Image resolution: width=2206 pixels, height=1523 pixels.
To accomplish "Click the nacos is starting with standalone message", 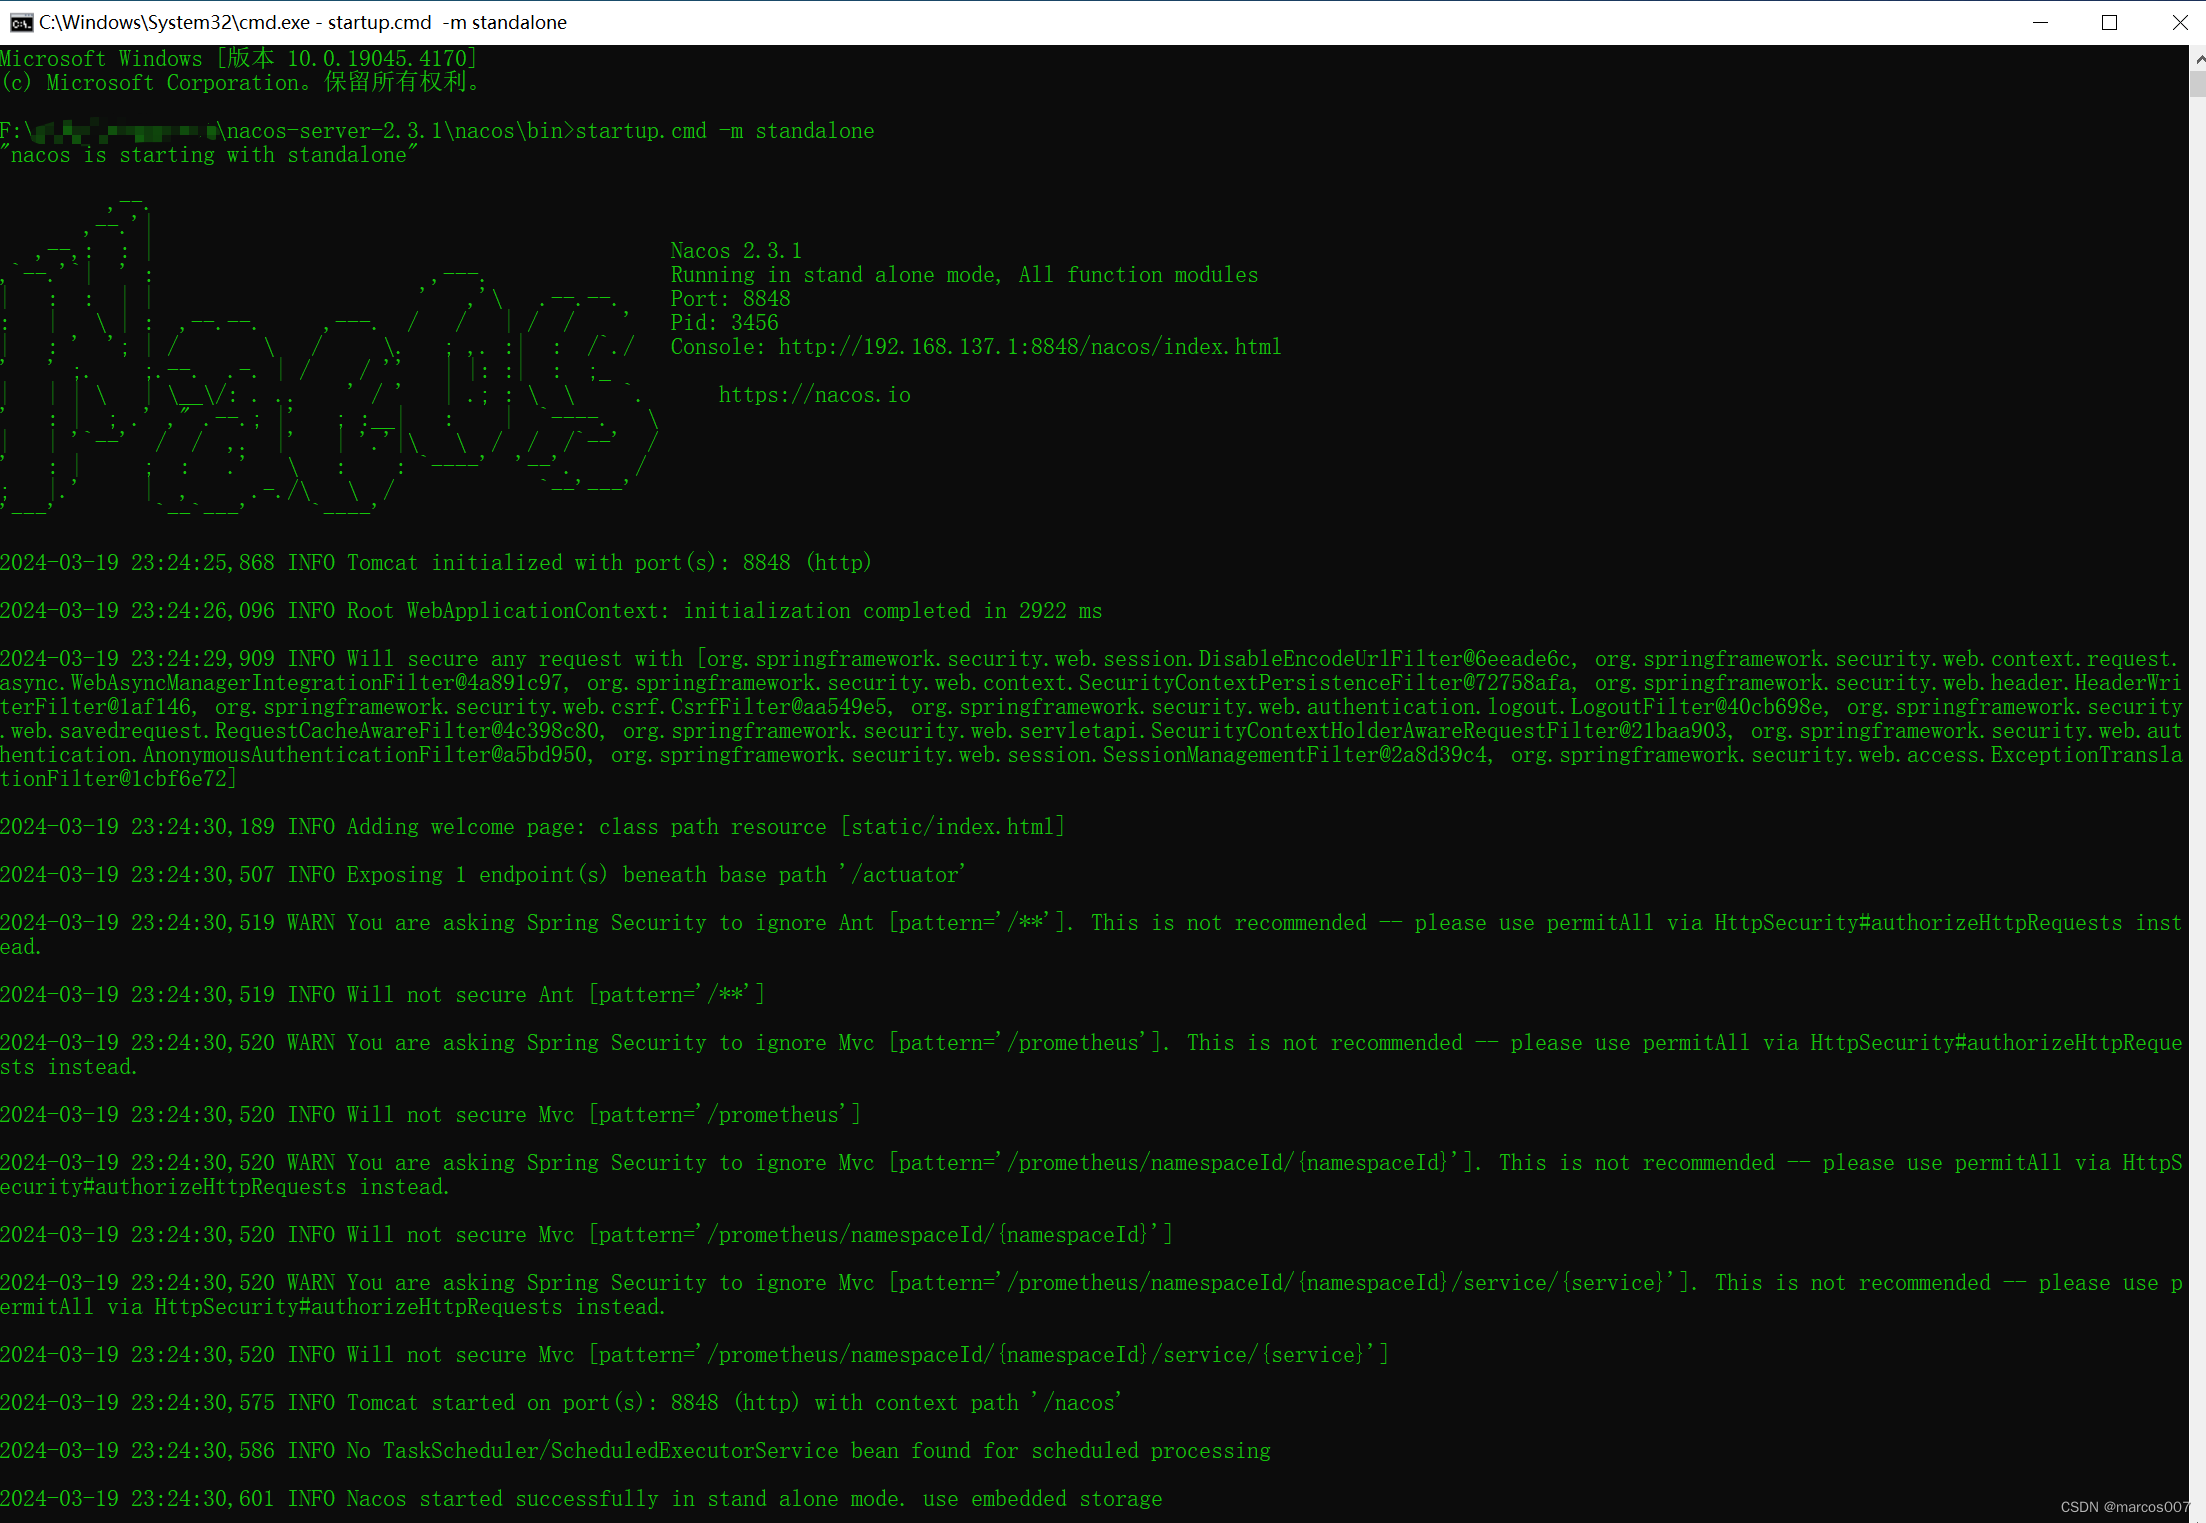I will [x=208, y=155].
